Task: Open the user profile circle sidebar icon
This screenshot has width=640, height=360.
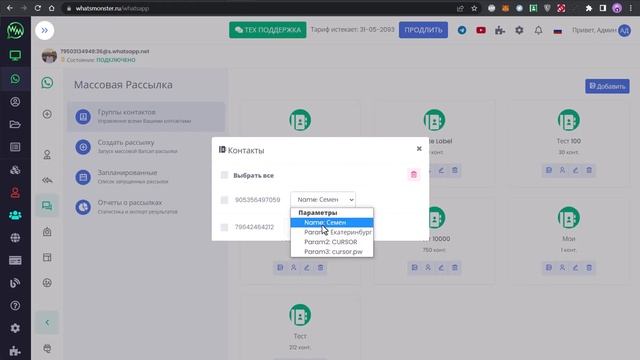Action: [15, 102]
